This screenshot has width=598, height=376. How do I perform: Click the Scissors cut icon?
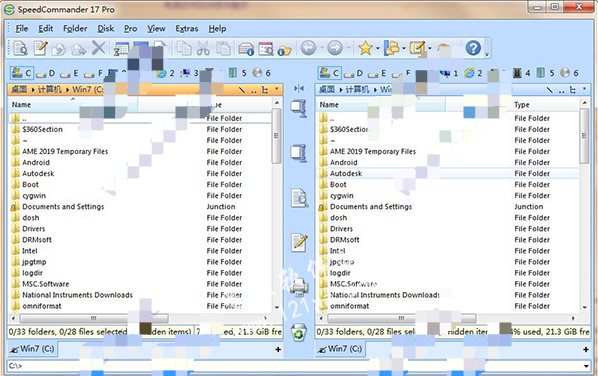click(203, 49)
